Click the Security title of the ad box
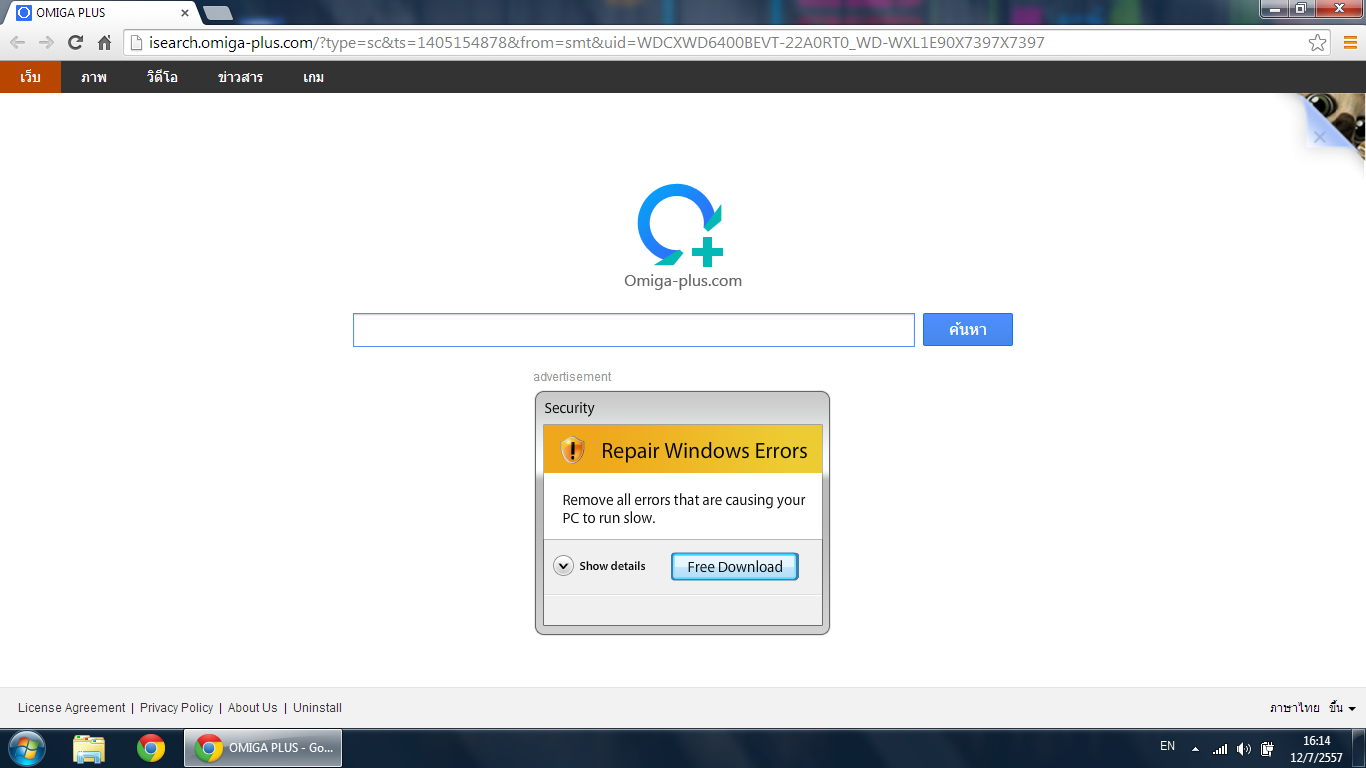The image size is (1366, 768). coord(569,408)
